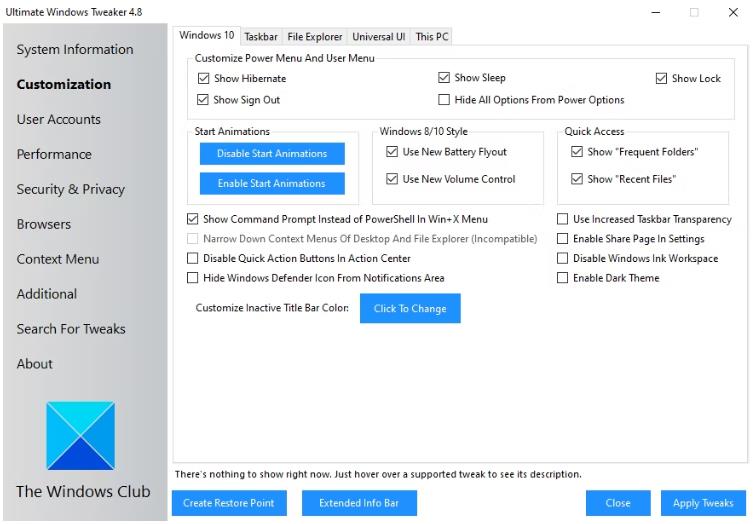The width and height of the screenshot is (753, 524).
Task: Open Security & Privacy section
Action: click(x=71, y=189)
